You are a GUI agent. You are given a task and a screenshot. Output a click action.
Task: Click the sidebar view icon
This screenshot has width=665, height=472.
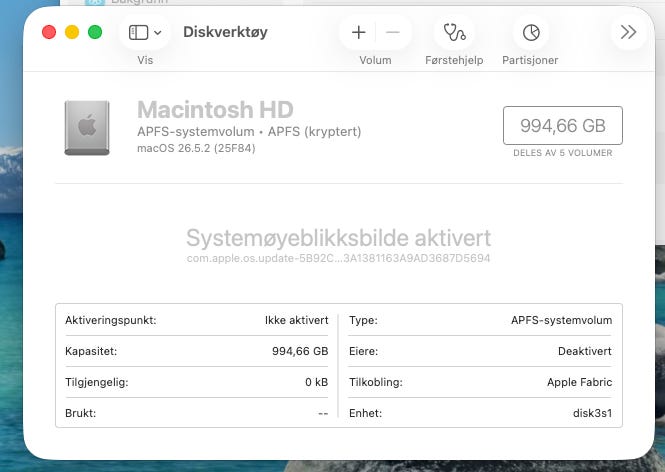coord(138,32)
